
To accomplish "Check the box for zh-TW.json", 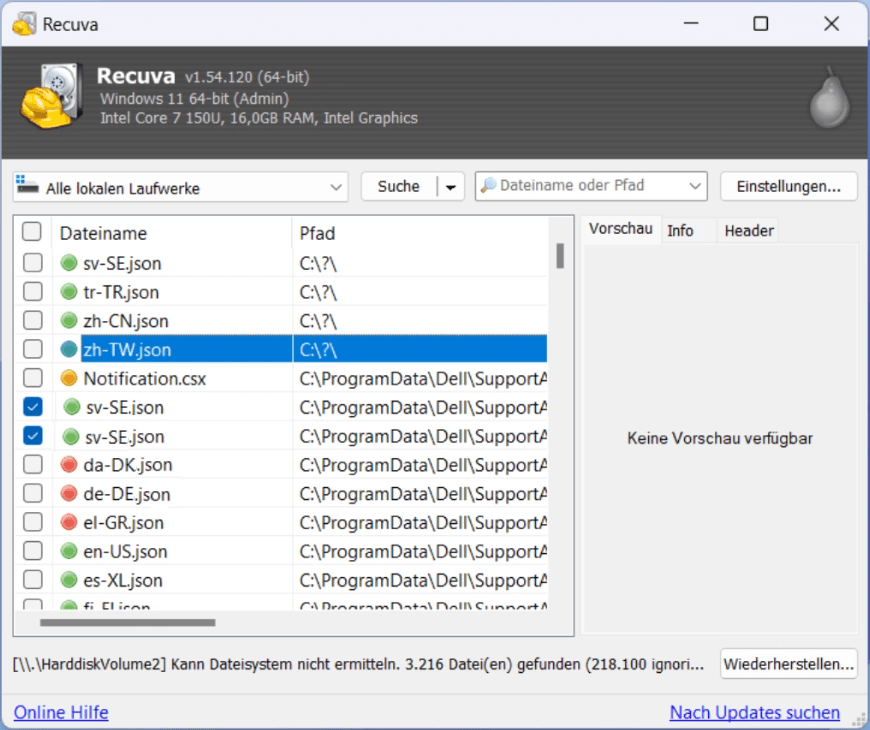I will coord(33,349).
